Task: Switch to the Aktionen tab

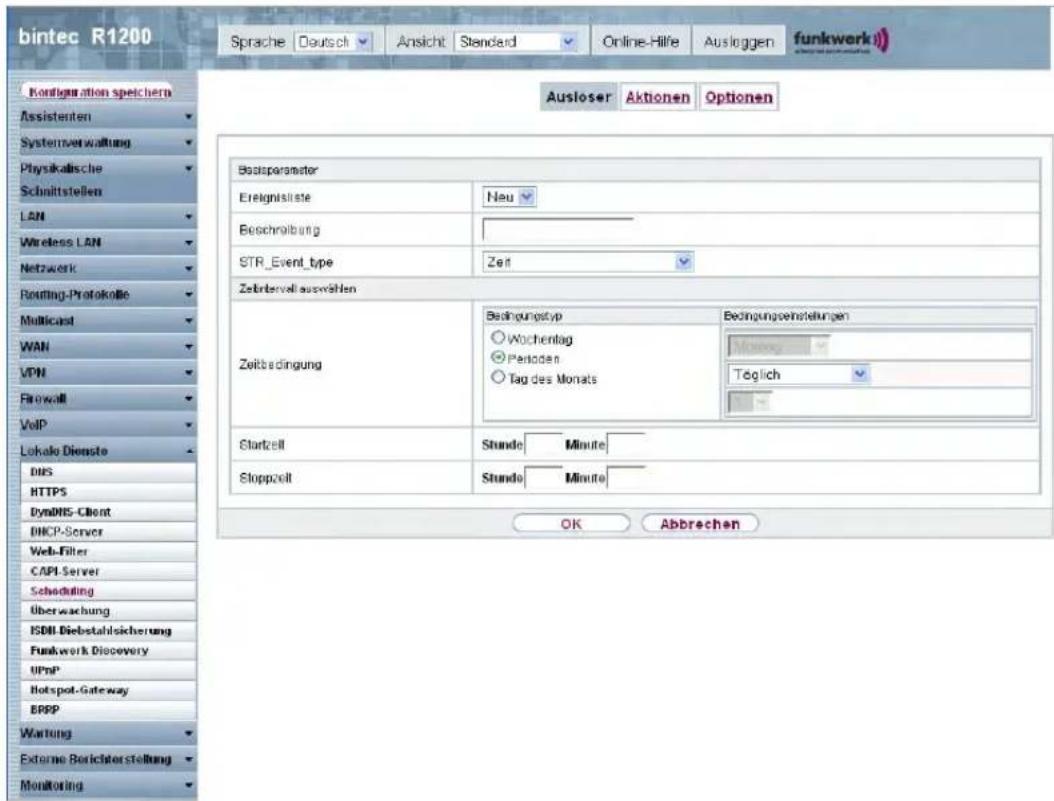Action: point(657,97)
